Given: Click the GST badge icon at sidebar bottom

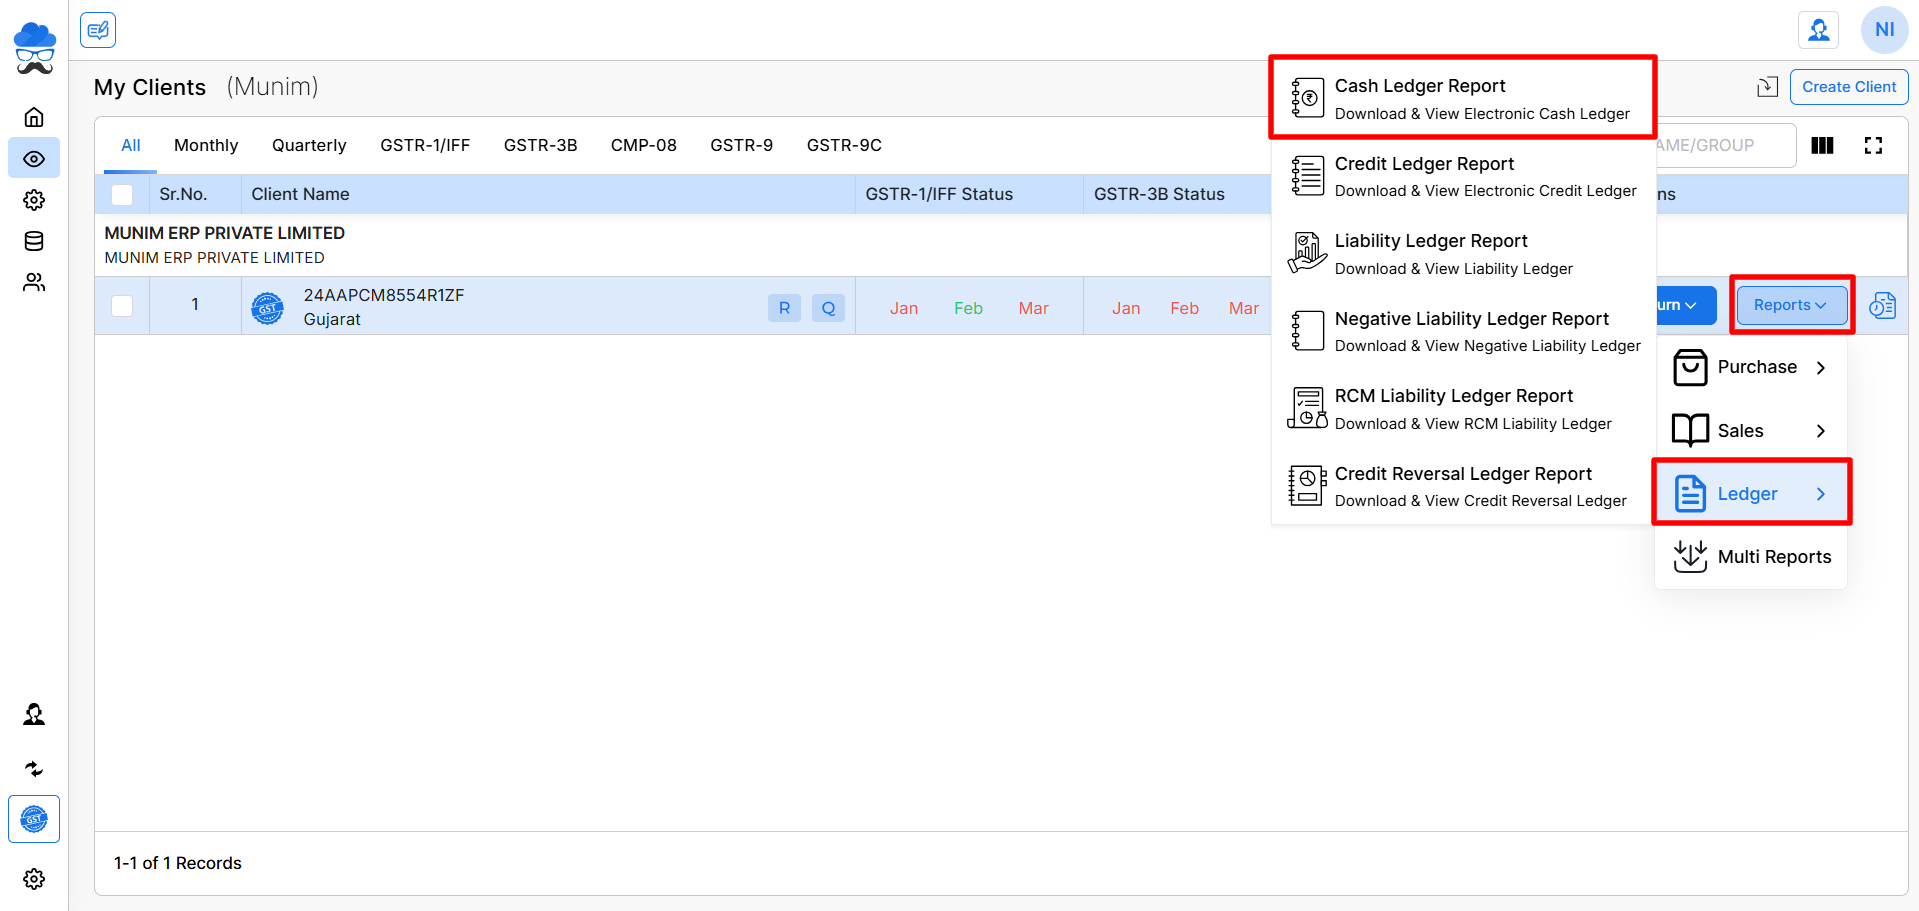Looking at the screenshot, I should [x=34, y=819].
